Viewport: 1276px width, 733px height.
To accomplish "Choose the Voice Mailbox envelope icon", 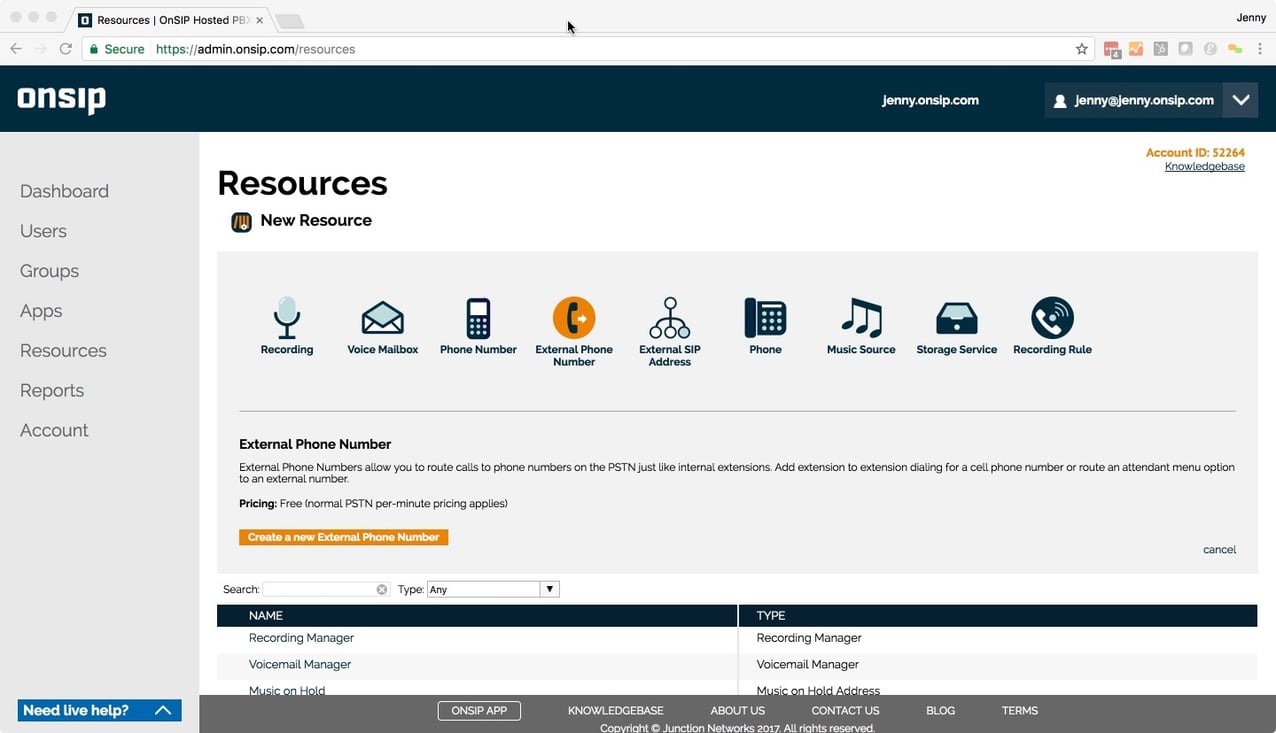I will click(382, 318).
